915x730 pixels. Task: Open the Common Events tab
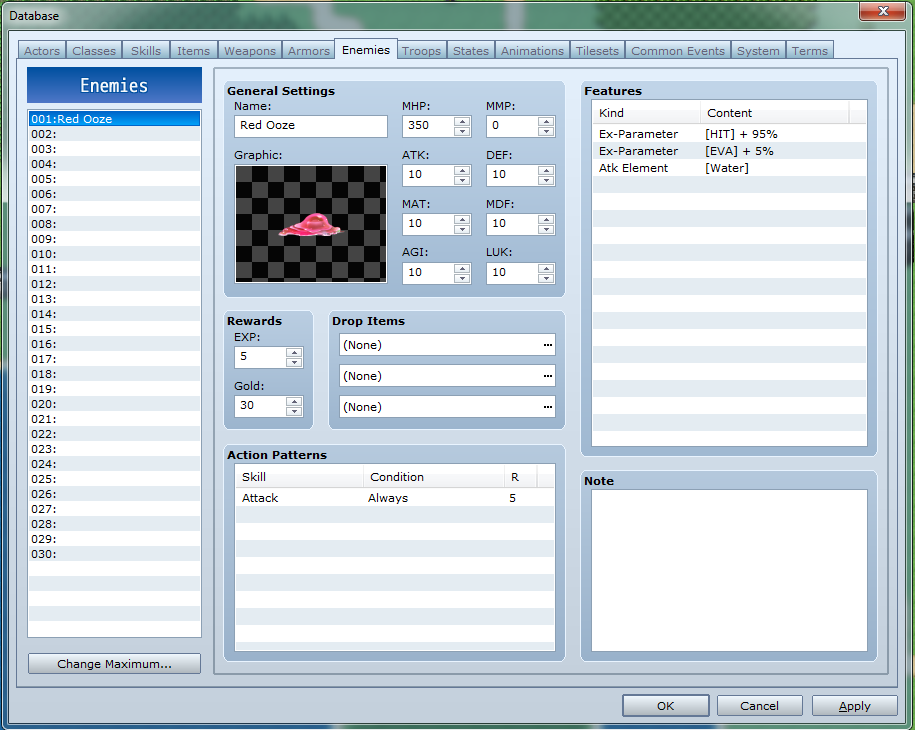pos(677,51)
